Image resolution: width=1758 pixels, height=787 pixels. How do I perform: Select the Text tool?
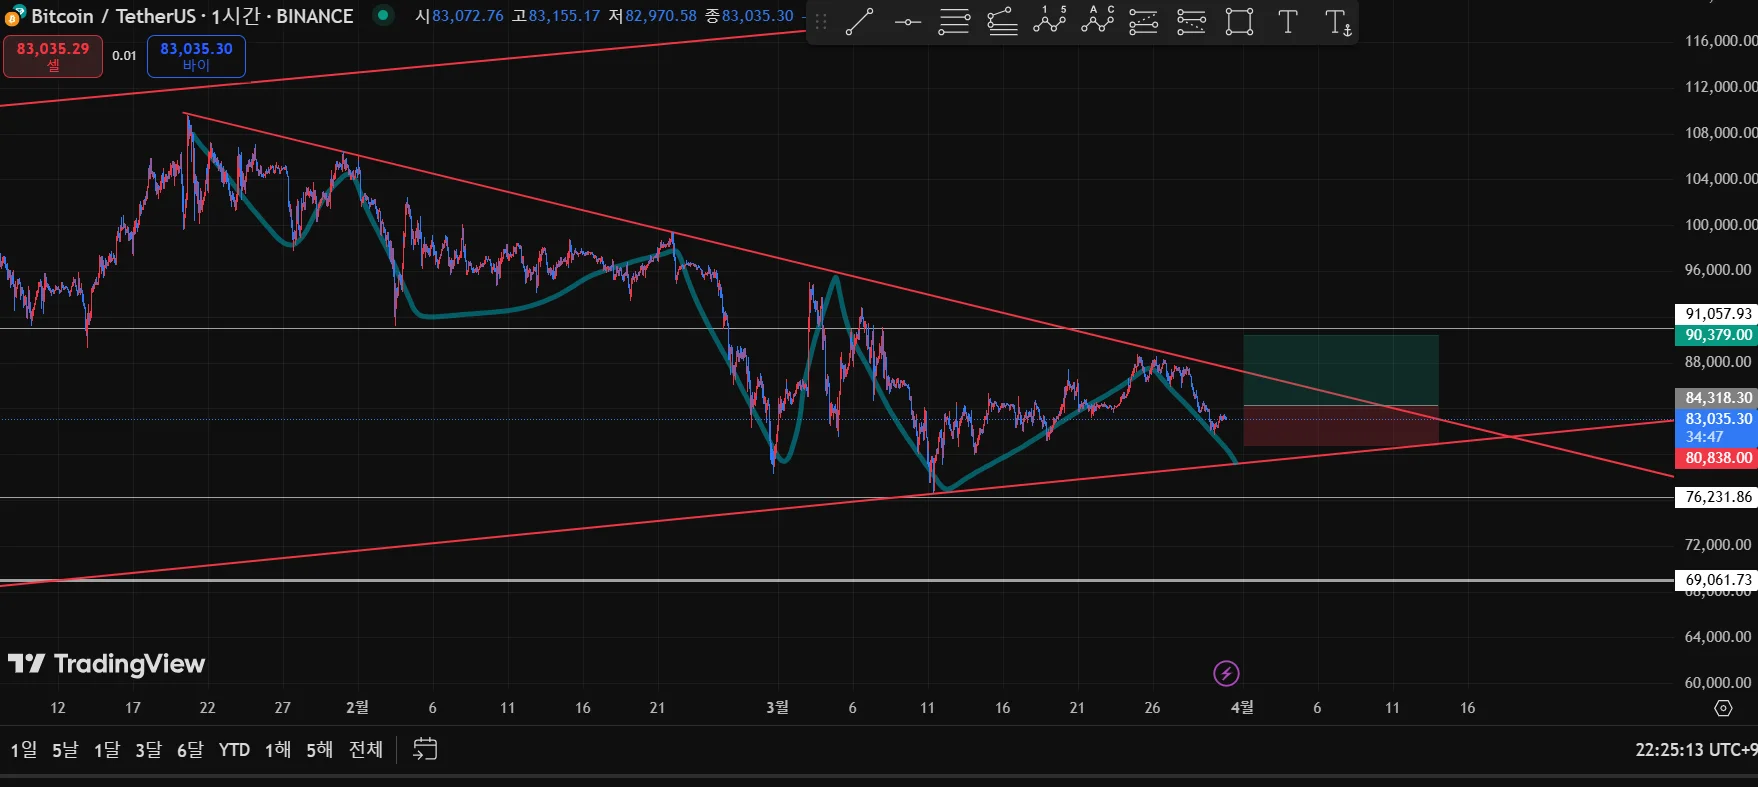(x=1288, y=22)
